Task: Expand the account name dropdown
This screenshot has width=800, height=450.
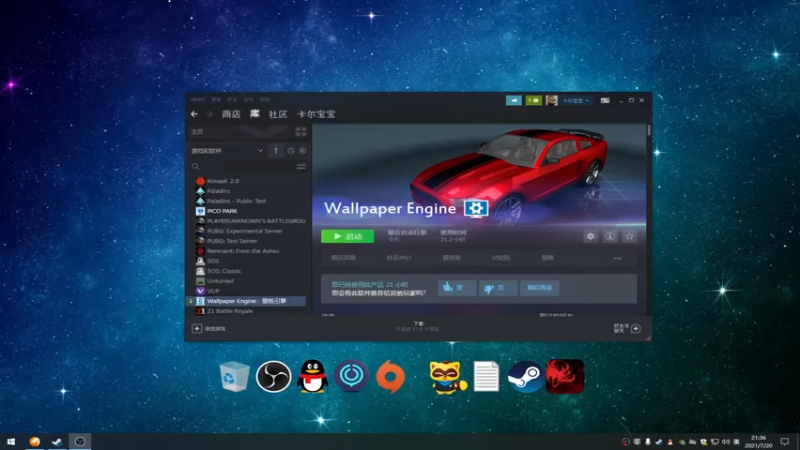Action: pos(576,101)
